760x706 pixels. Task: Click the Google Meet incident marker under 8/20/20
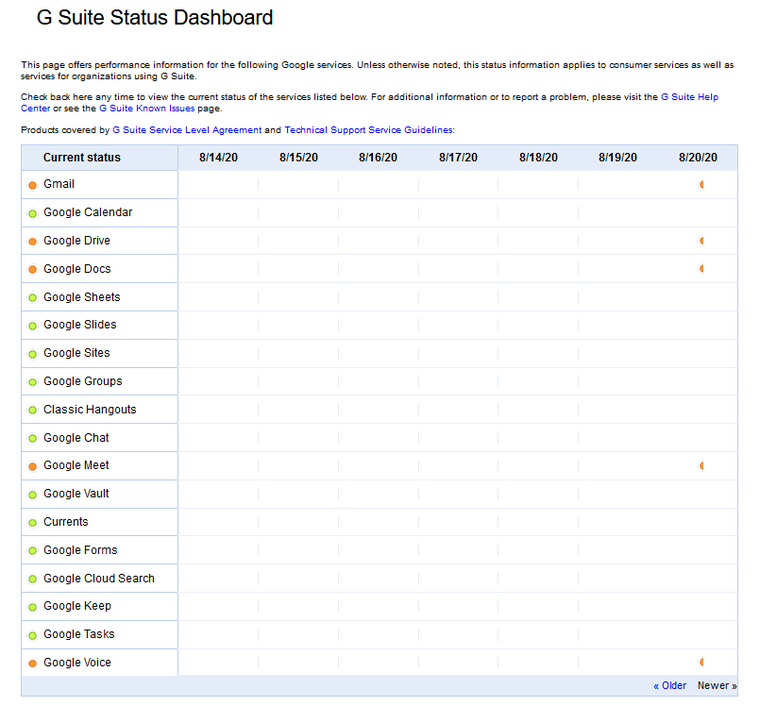702,466
